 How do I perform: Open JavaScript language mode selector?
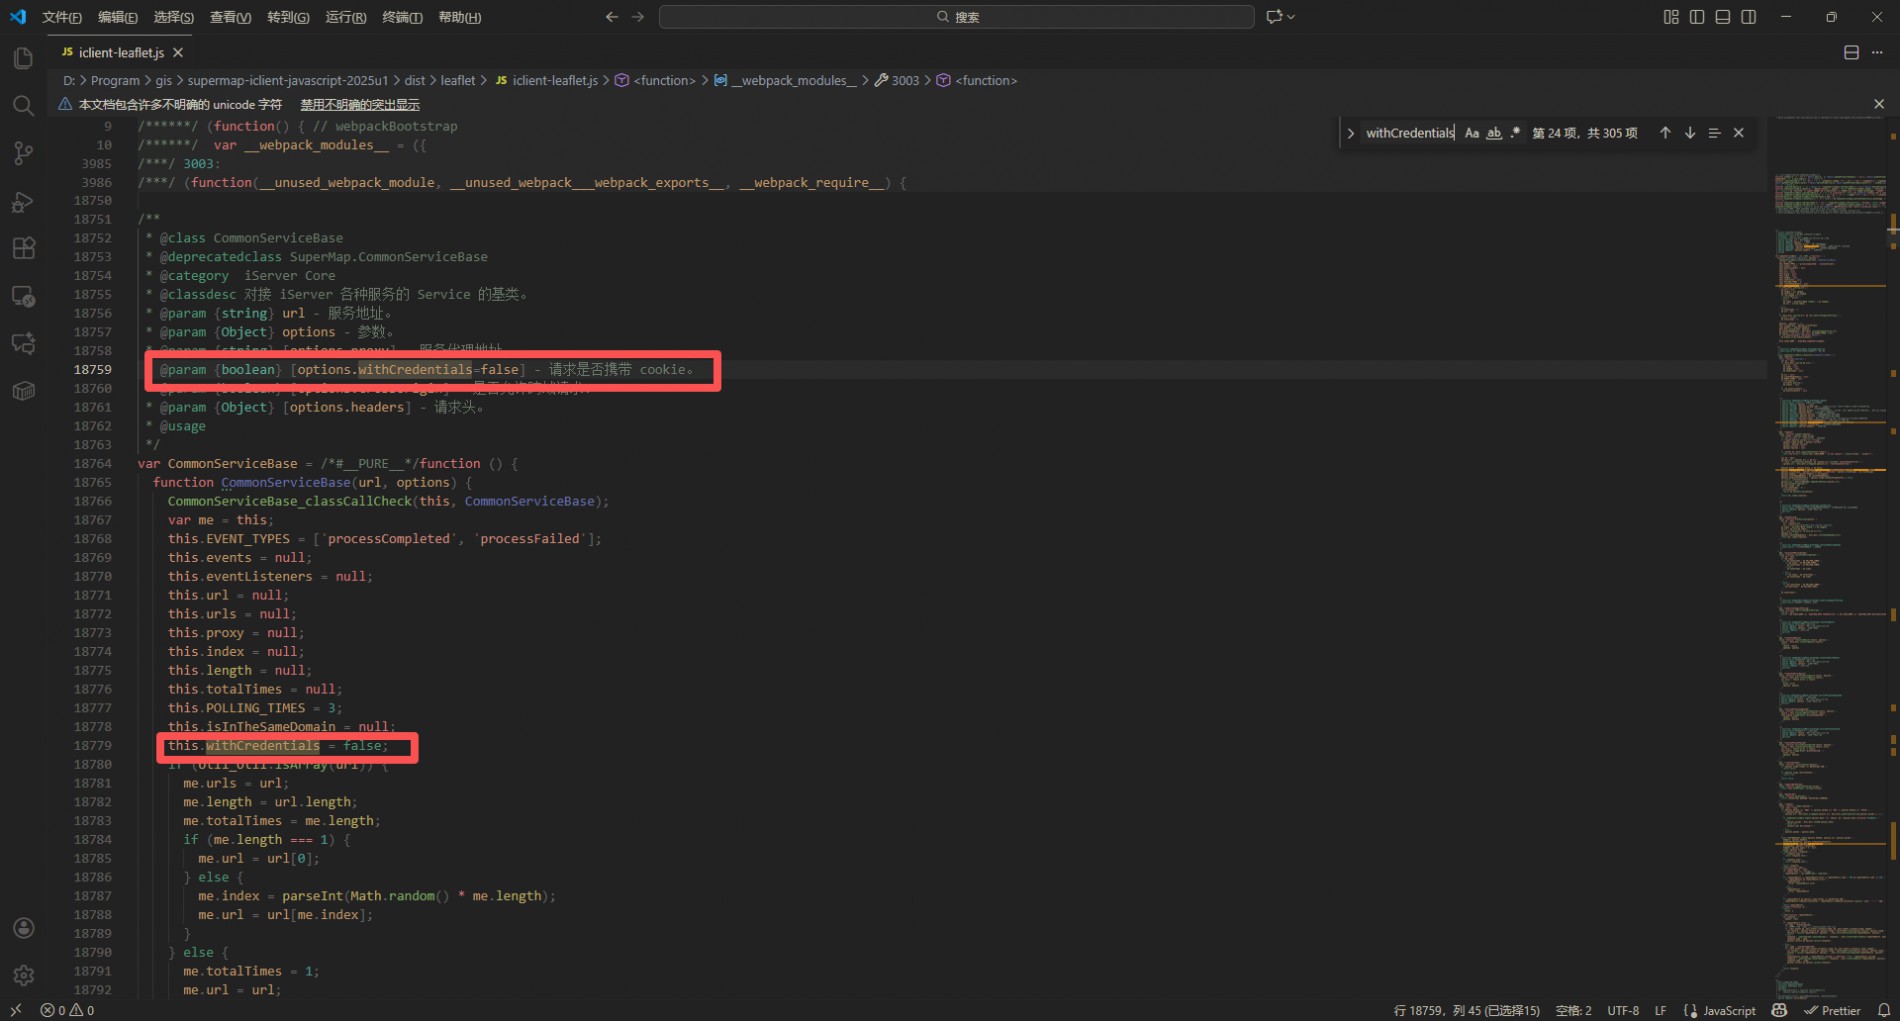(x=1728, y=1010)
